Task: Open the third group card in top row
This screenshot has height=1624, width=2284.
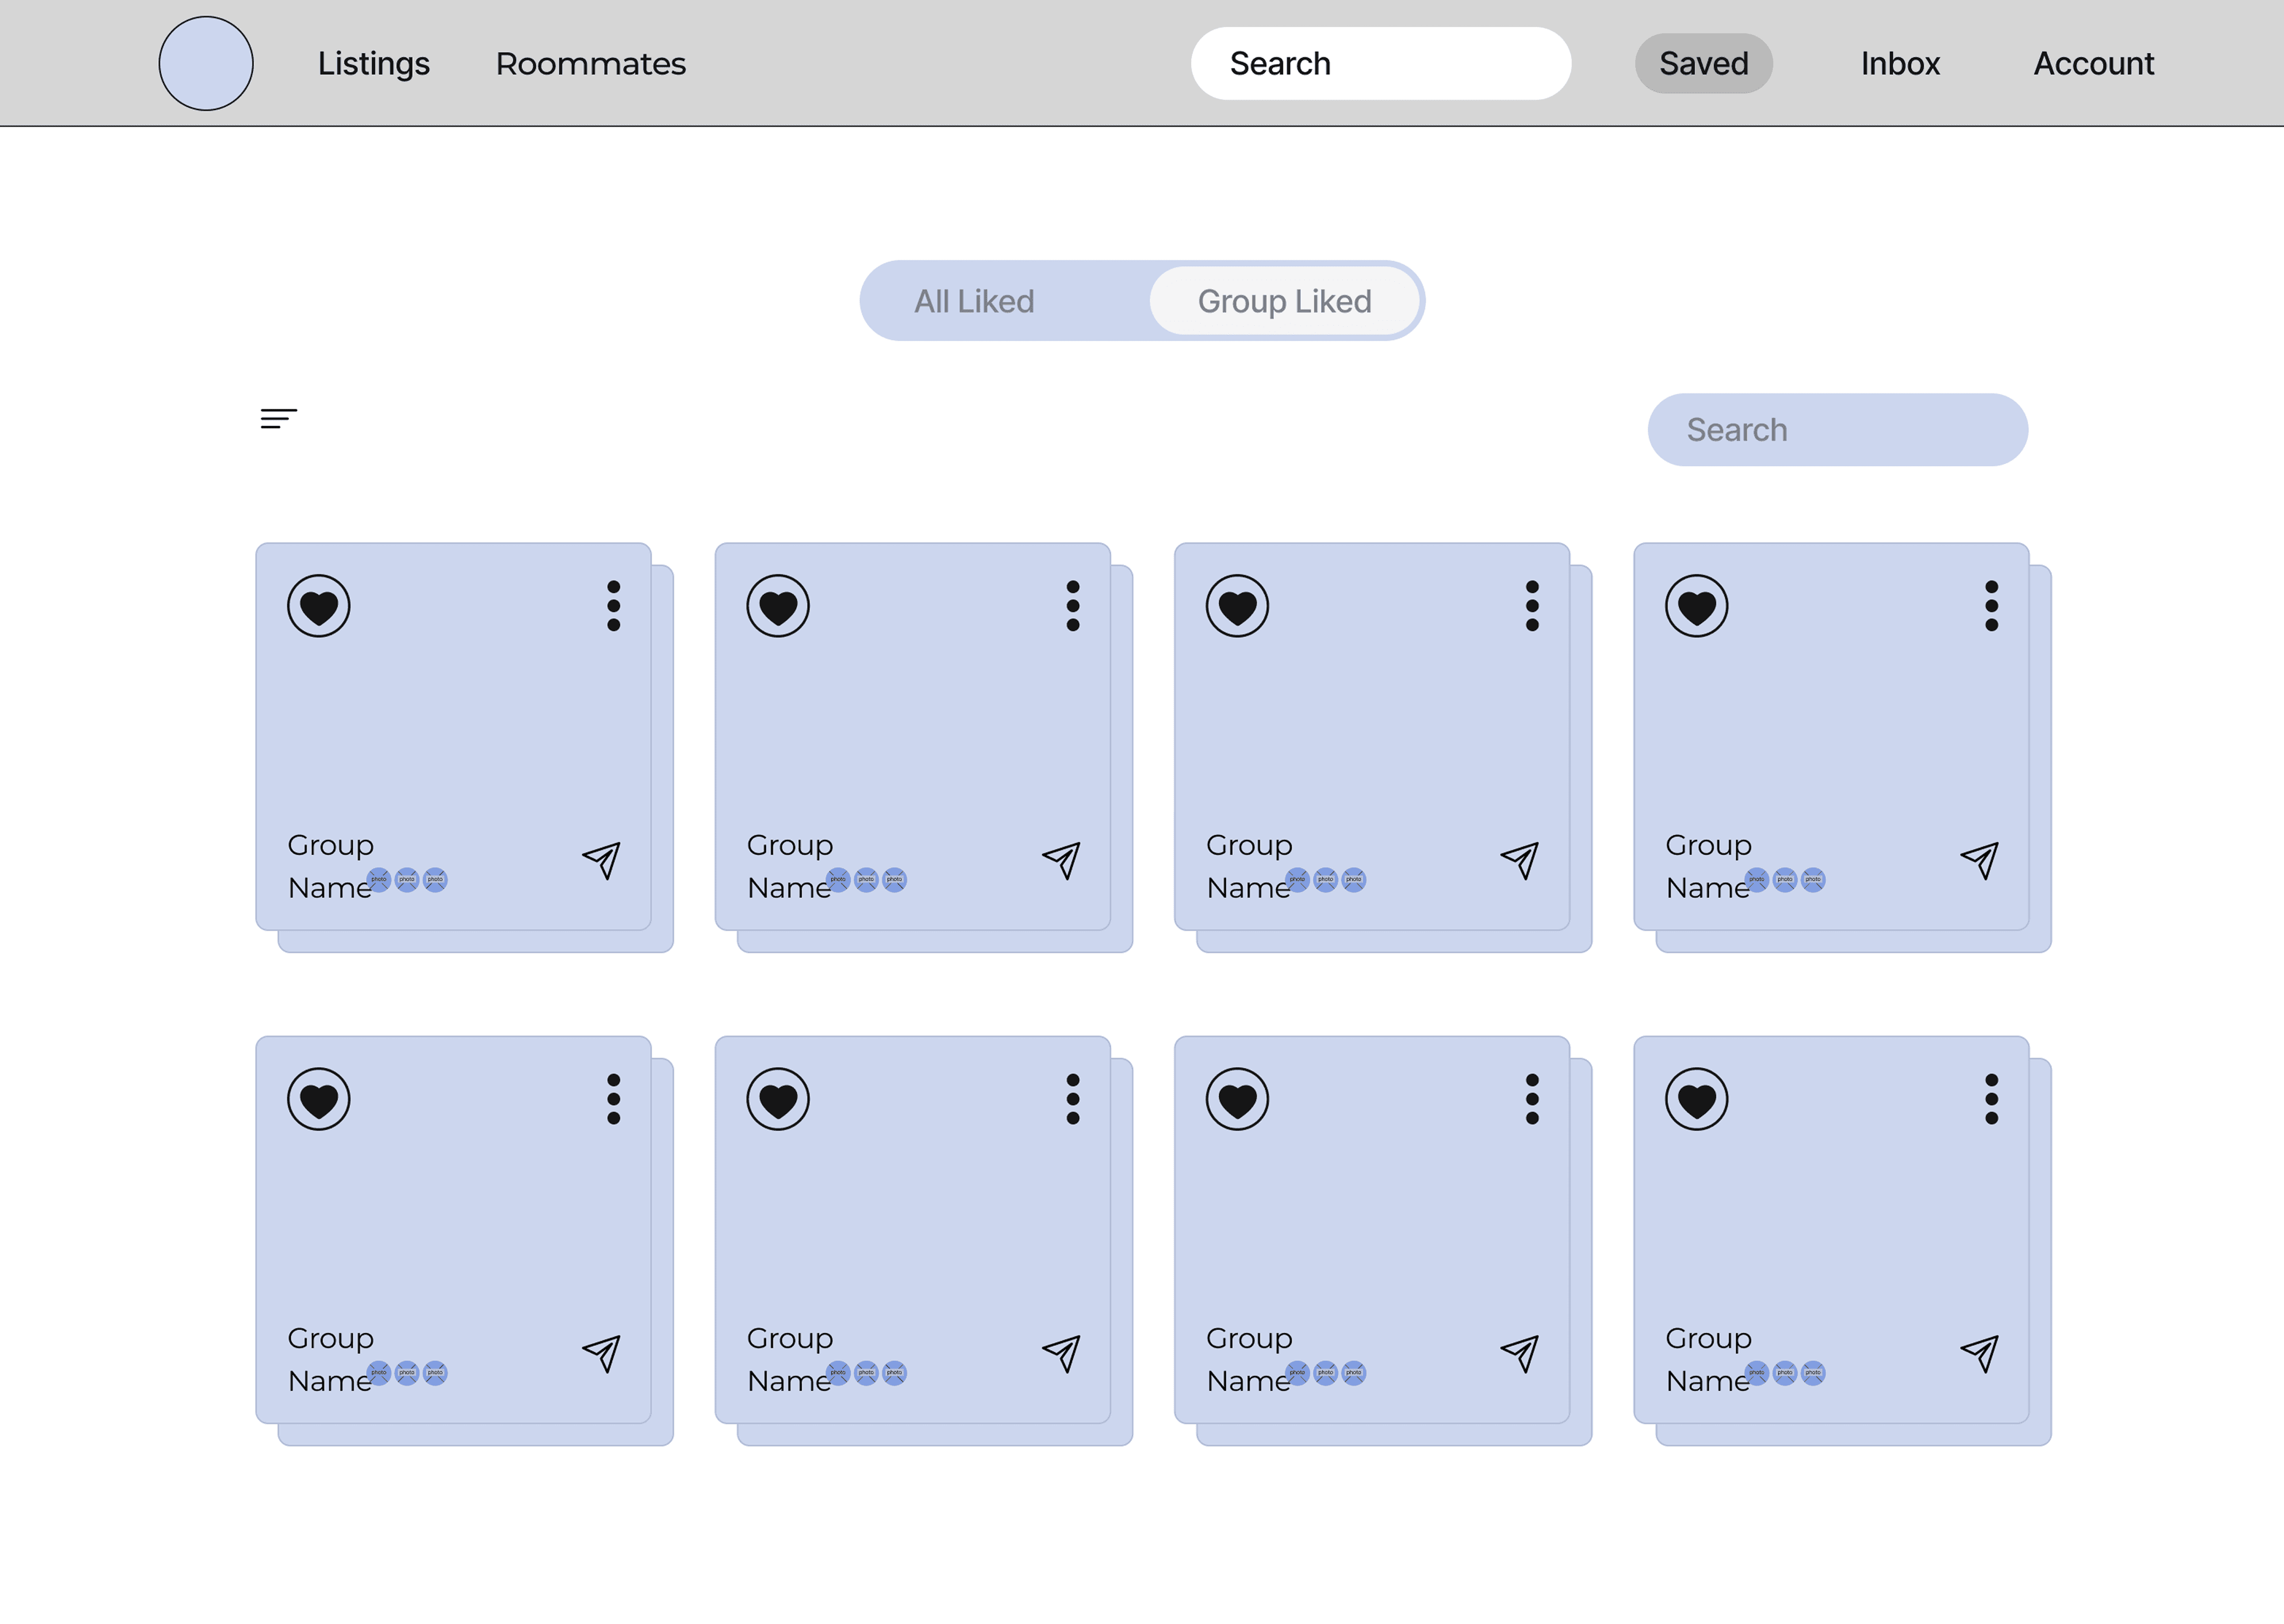Action: 1372,737
